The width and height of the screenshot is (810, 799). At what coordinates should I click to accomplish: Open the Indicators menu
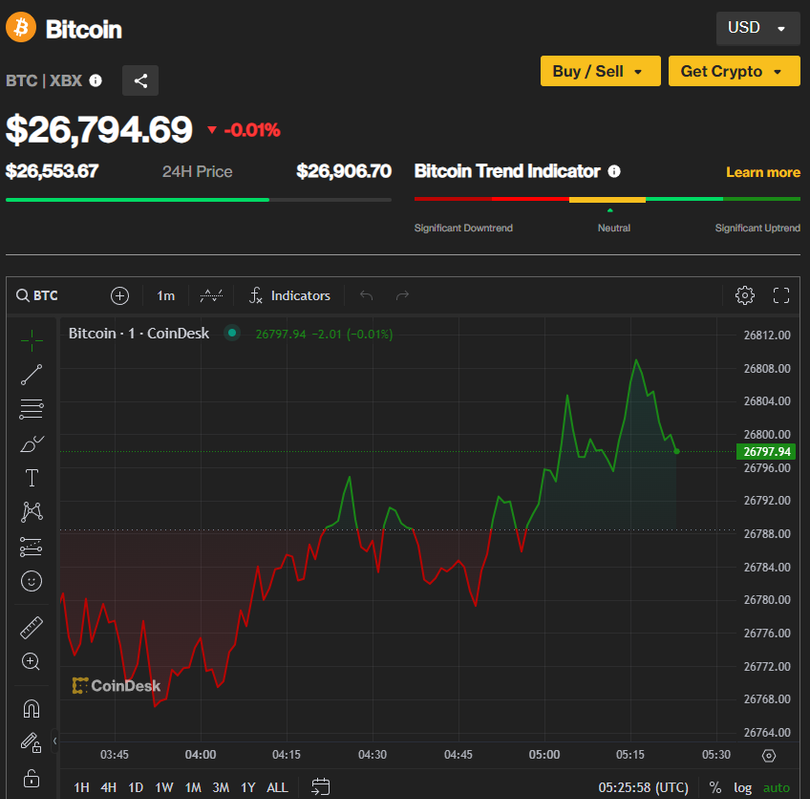point(290,295)
